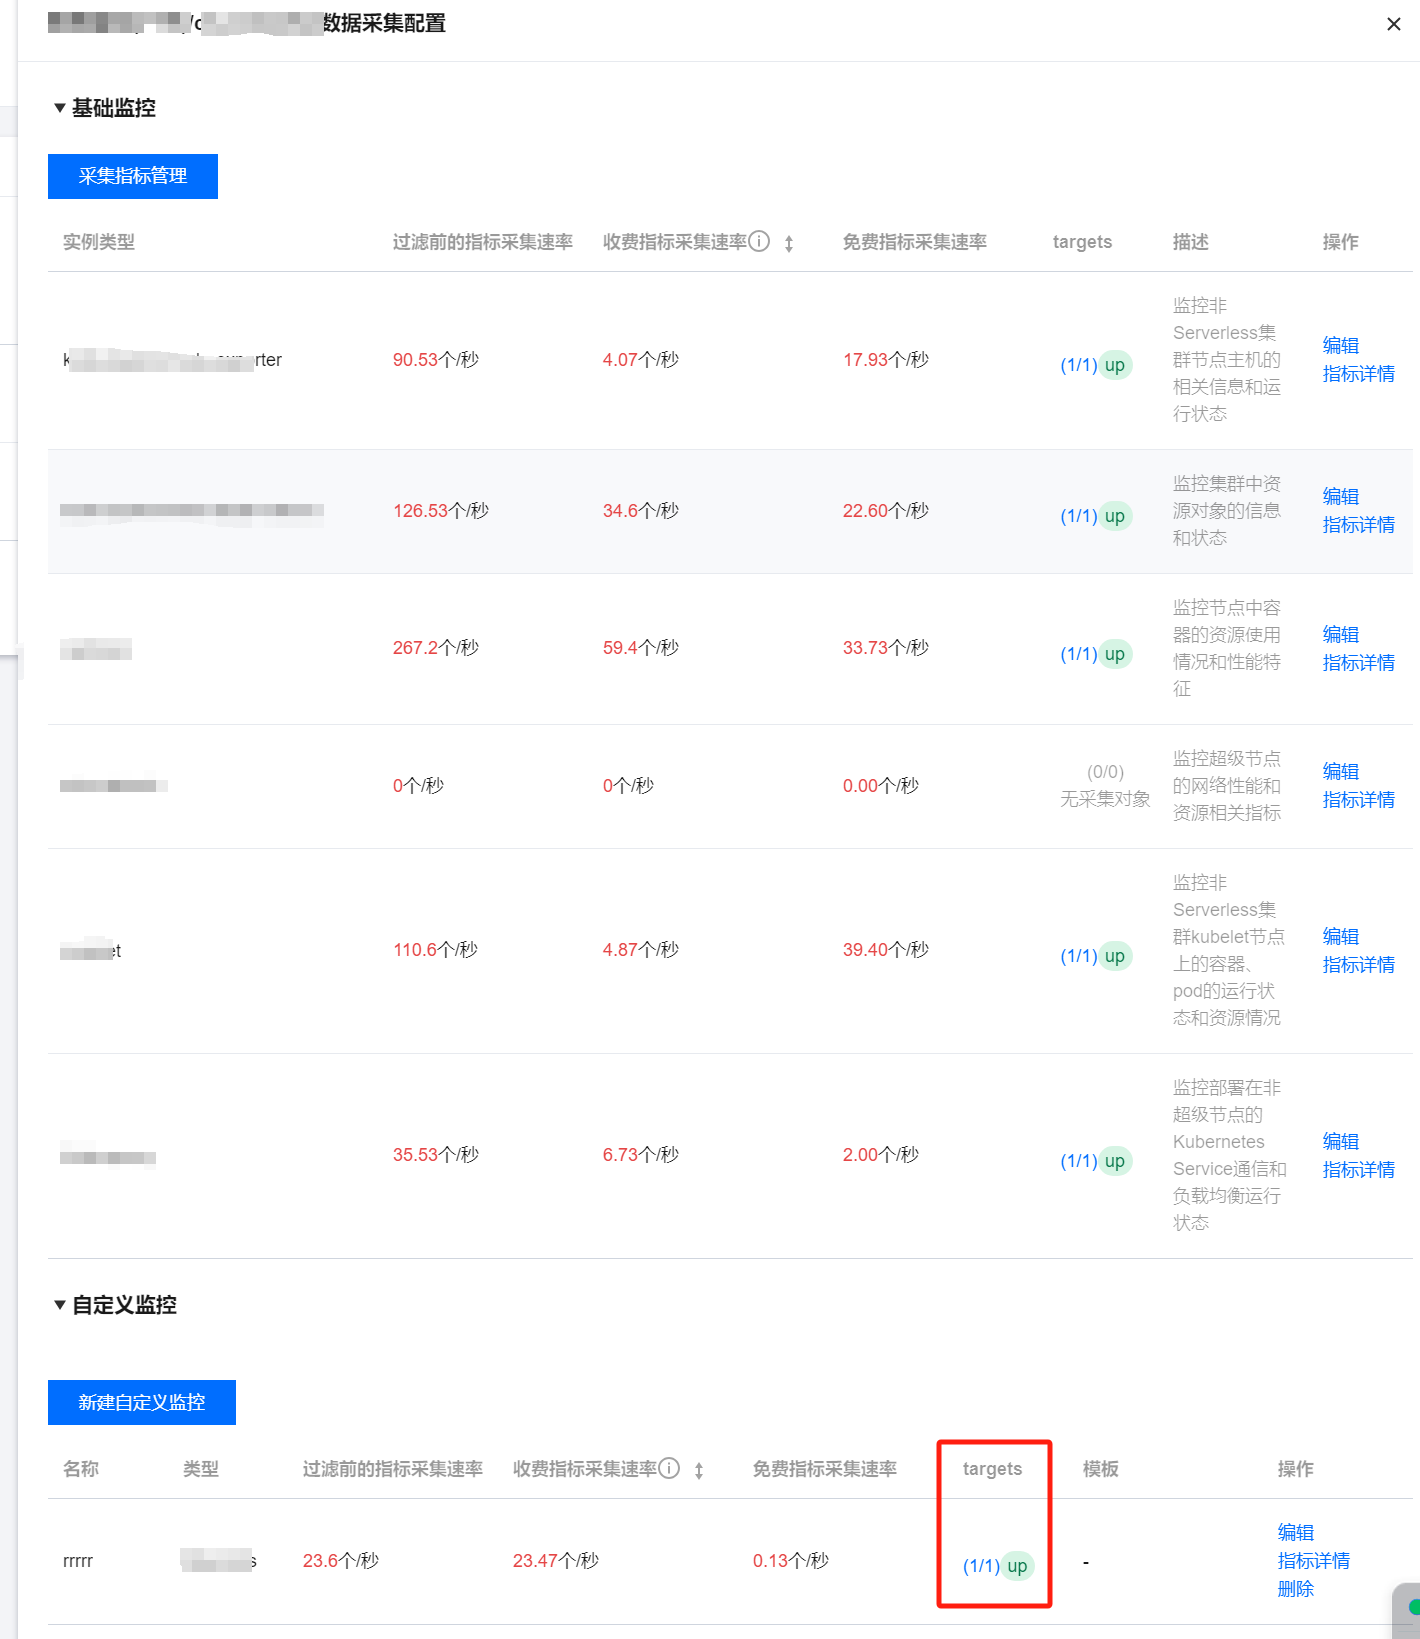The image size is (1420, 1639).
Task: Open 指标详情 for the 90.53个/秒 row
Action: (x=1358, y=374)
